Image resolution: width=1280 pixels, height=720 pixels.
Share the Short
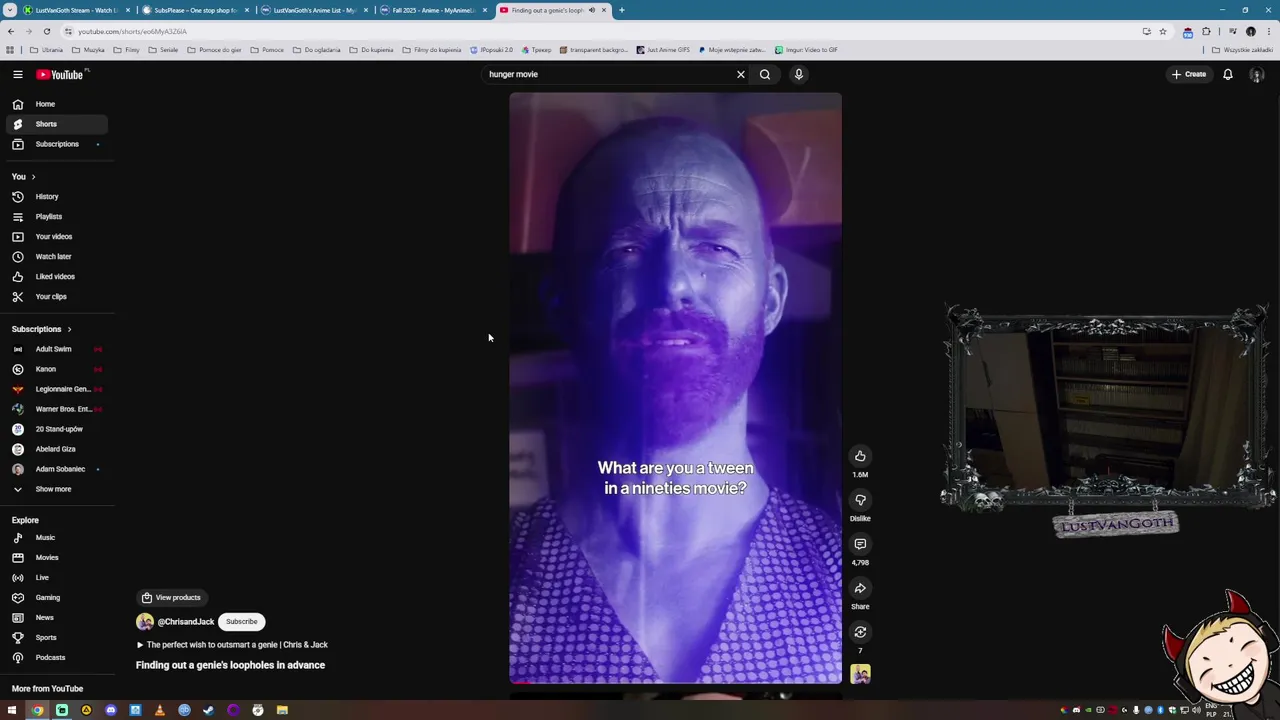pyautogui.click(x=860, y=588)
